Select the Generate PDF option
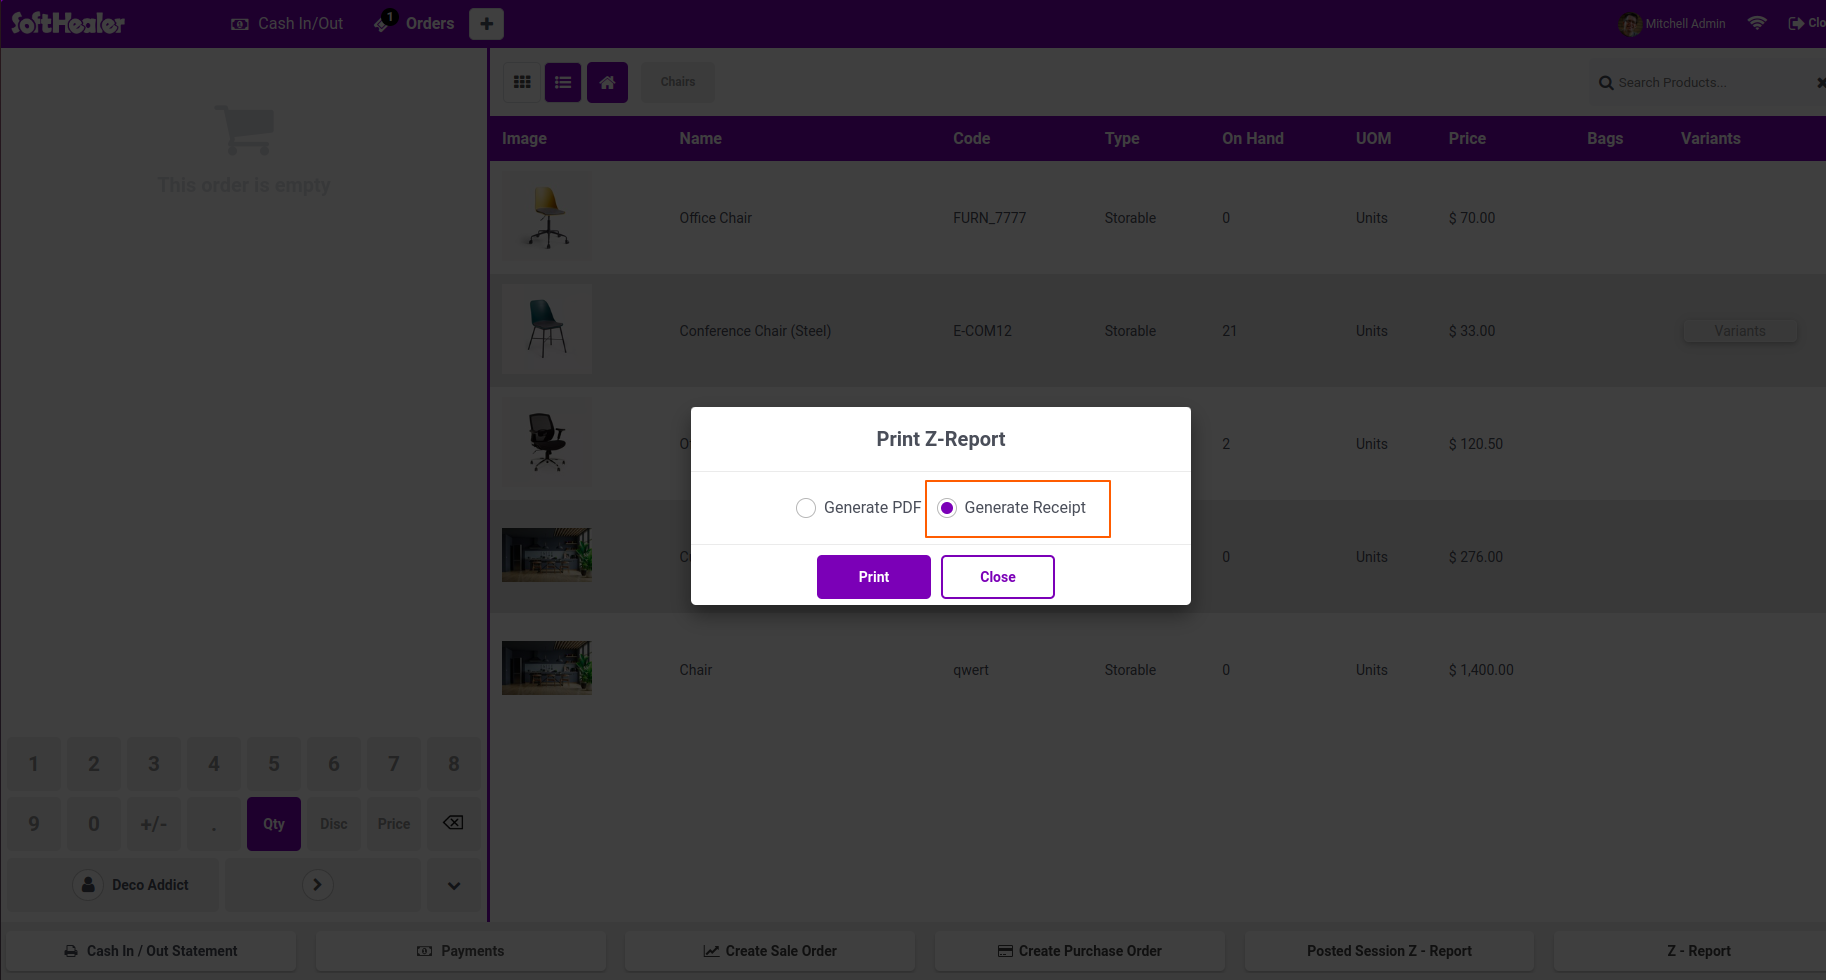 806,508
